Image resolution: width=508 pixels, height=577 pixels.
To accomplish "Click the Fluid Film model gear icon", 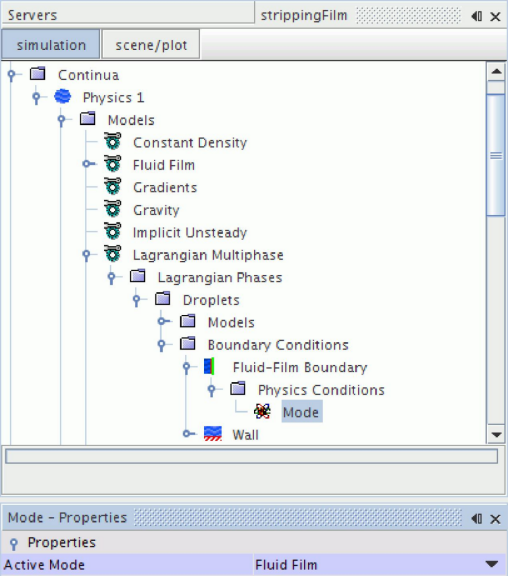I will click(112, 164).
